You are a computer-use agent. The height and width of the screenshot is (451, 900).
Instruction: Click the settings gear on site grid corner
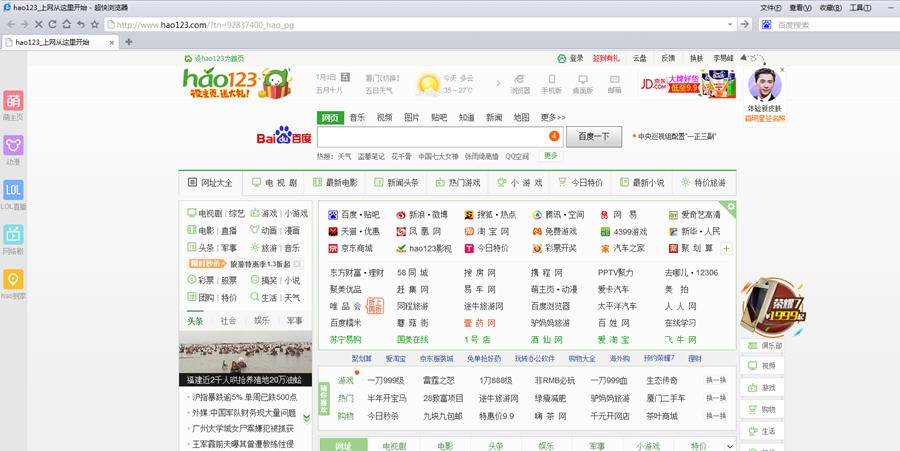pos(731,207)
